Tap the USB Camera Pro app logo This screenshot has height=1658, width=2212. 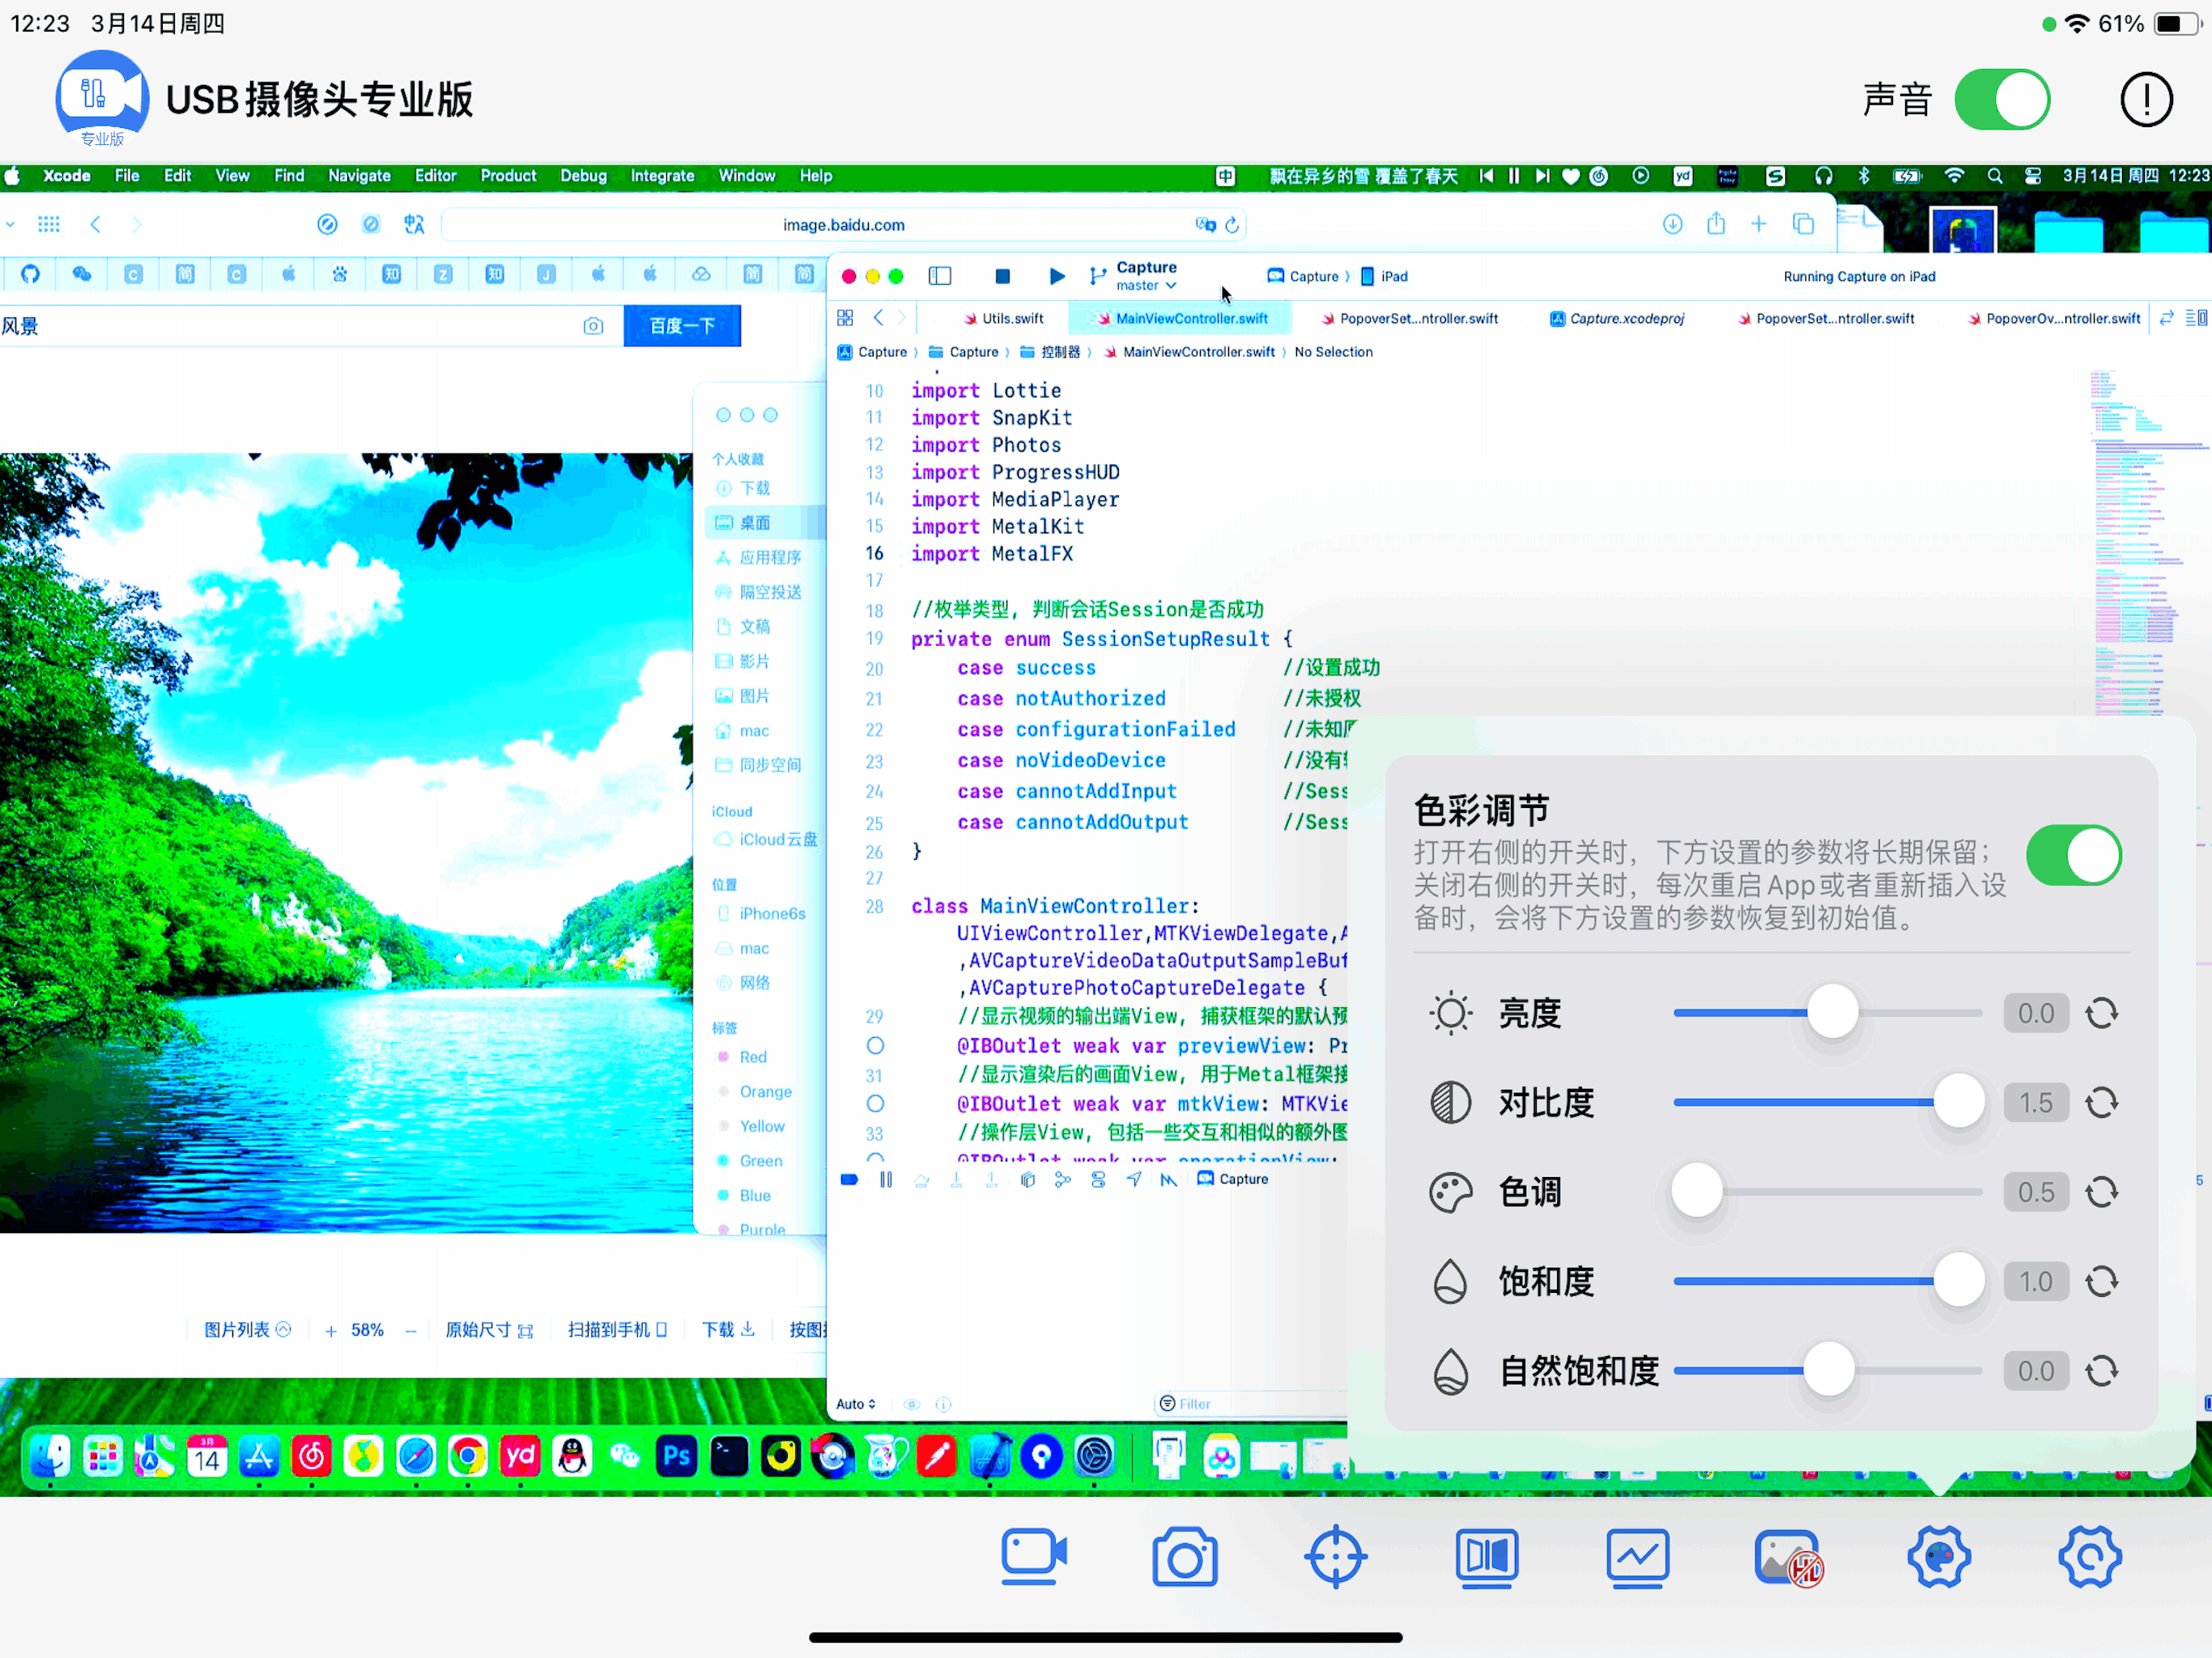click(x=102, y=99)
